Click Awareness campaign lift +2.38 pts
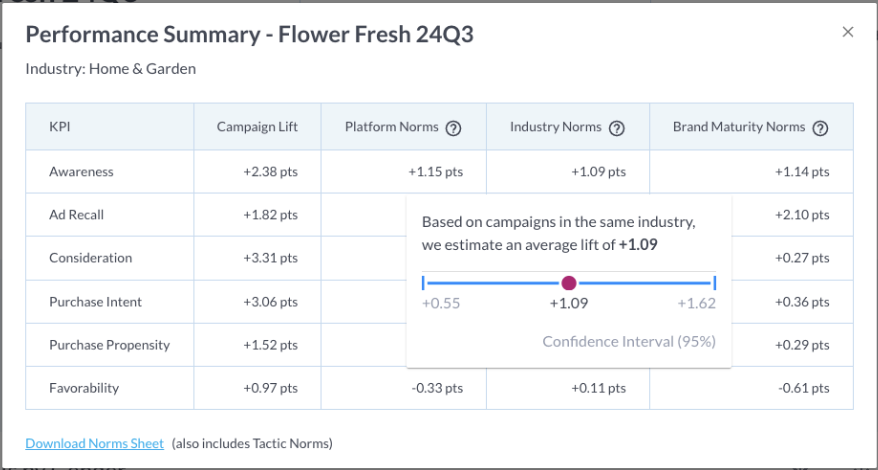 pyautogui.click(x=270, y=172)
